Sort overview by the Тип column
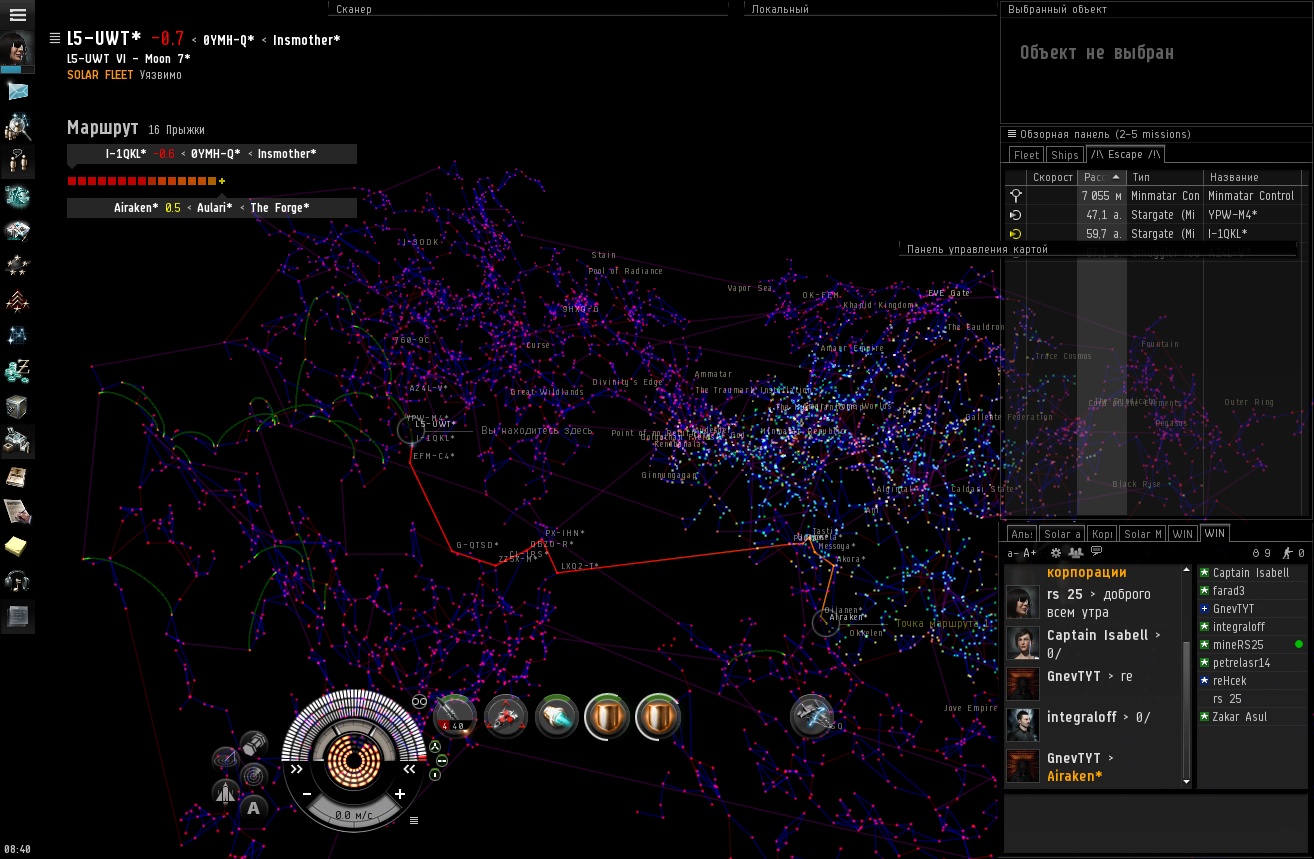The image size is (1314, 859). tap(1162, 177)
